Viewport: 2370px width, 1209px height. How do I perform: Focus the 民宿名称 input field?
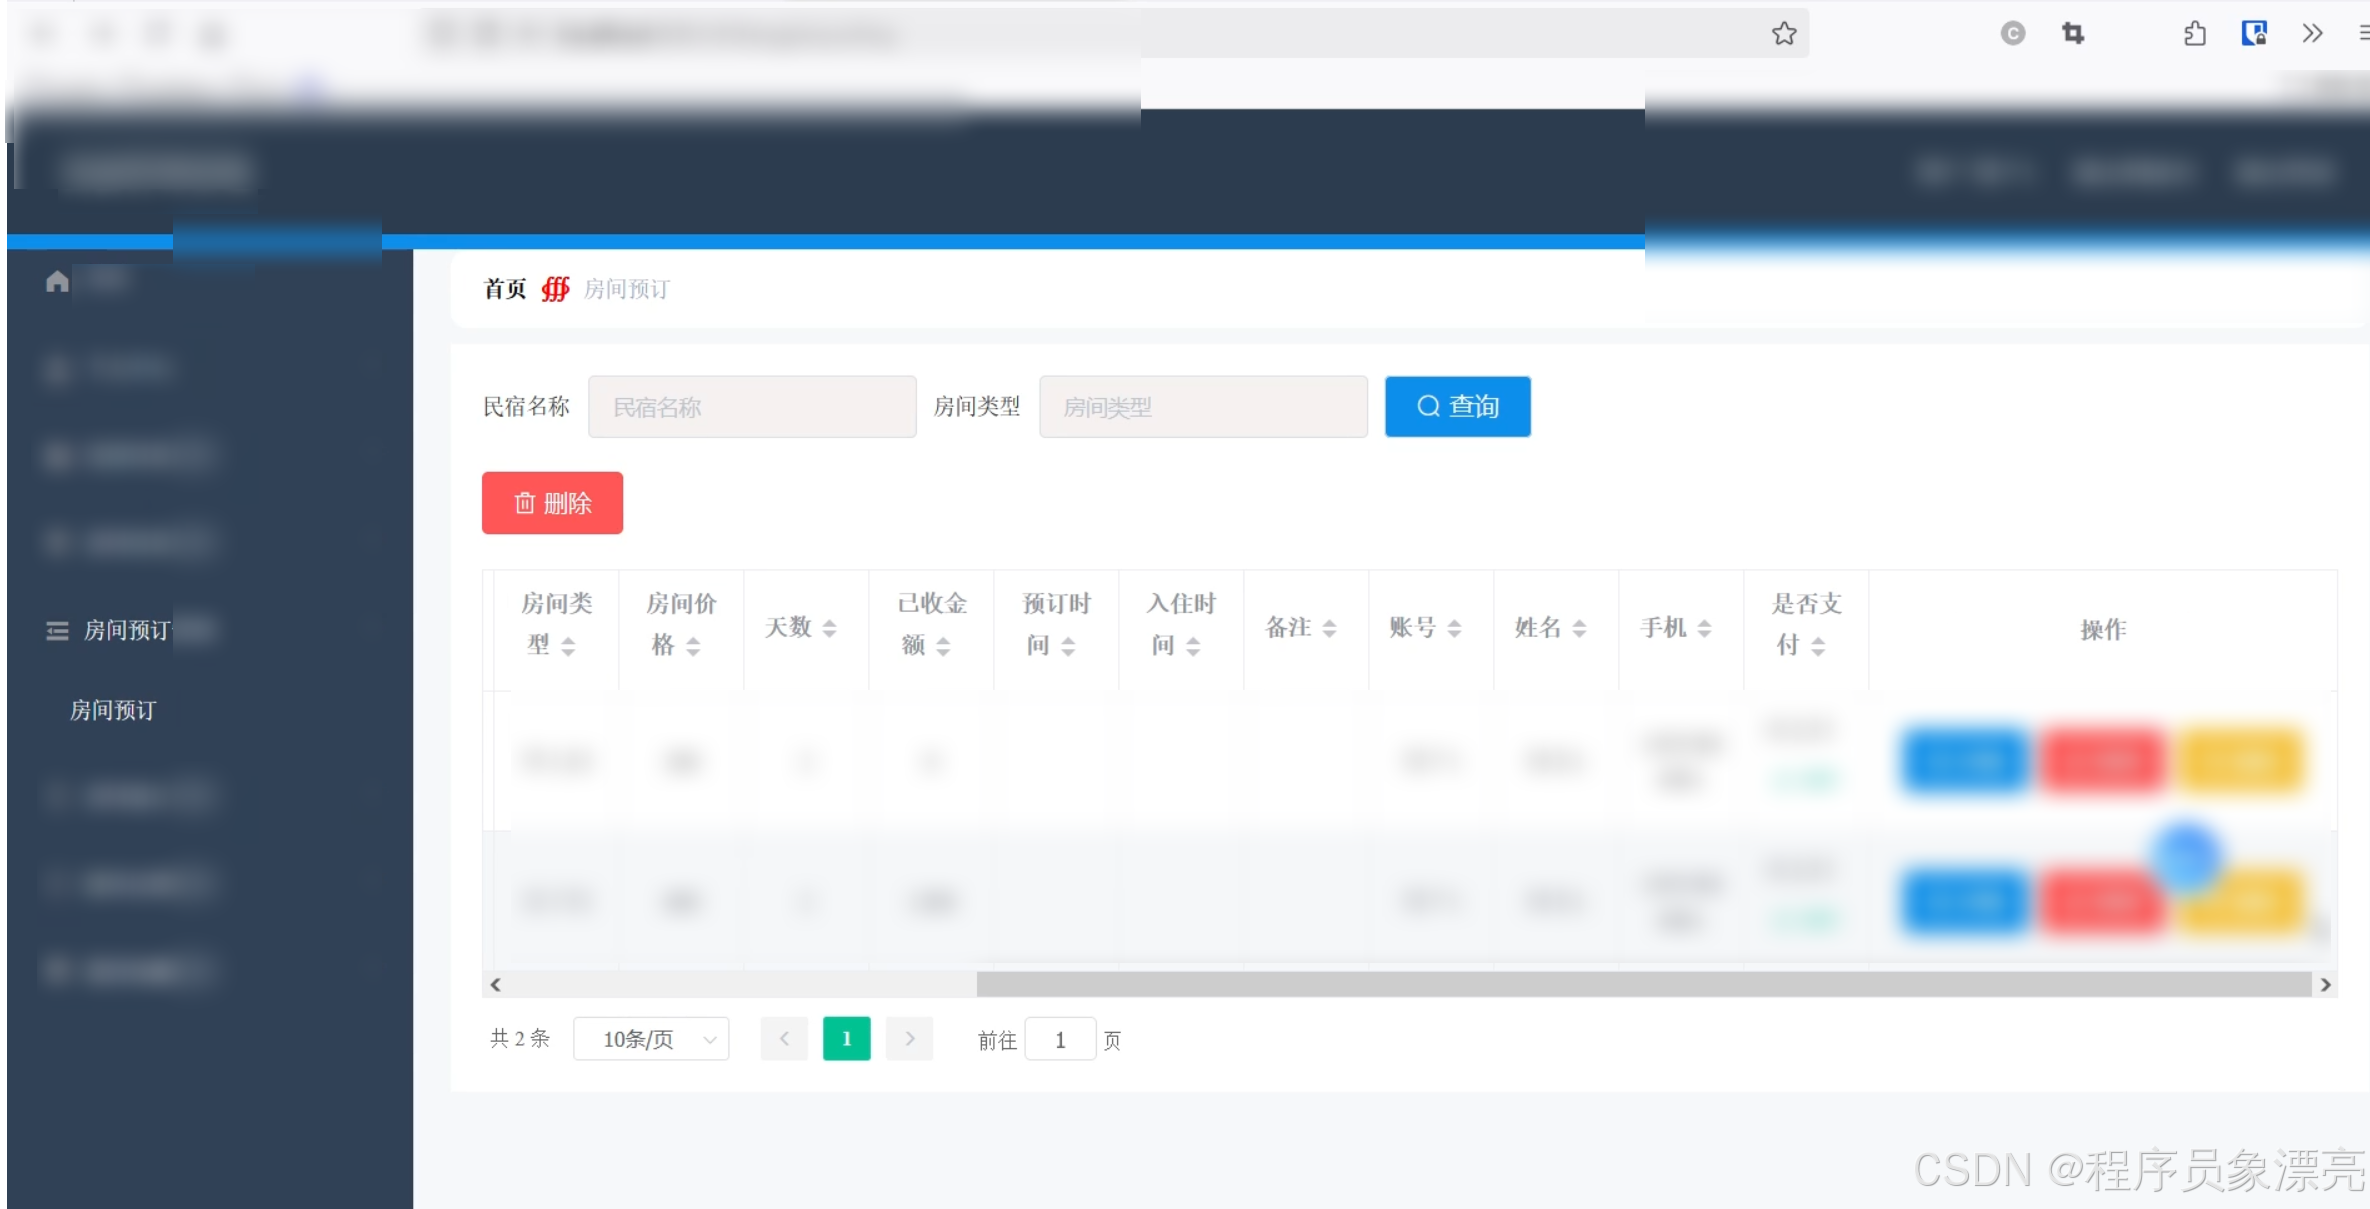tap(752, 407)
